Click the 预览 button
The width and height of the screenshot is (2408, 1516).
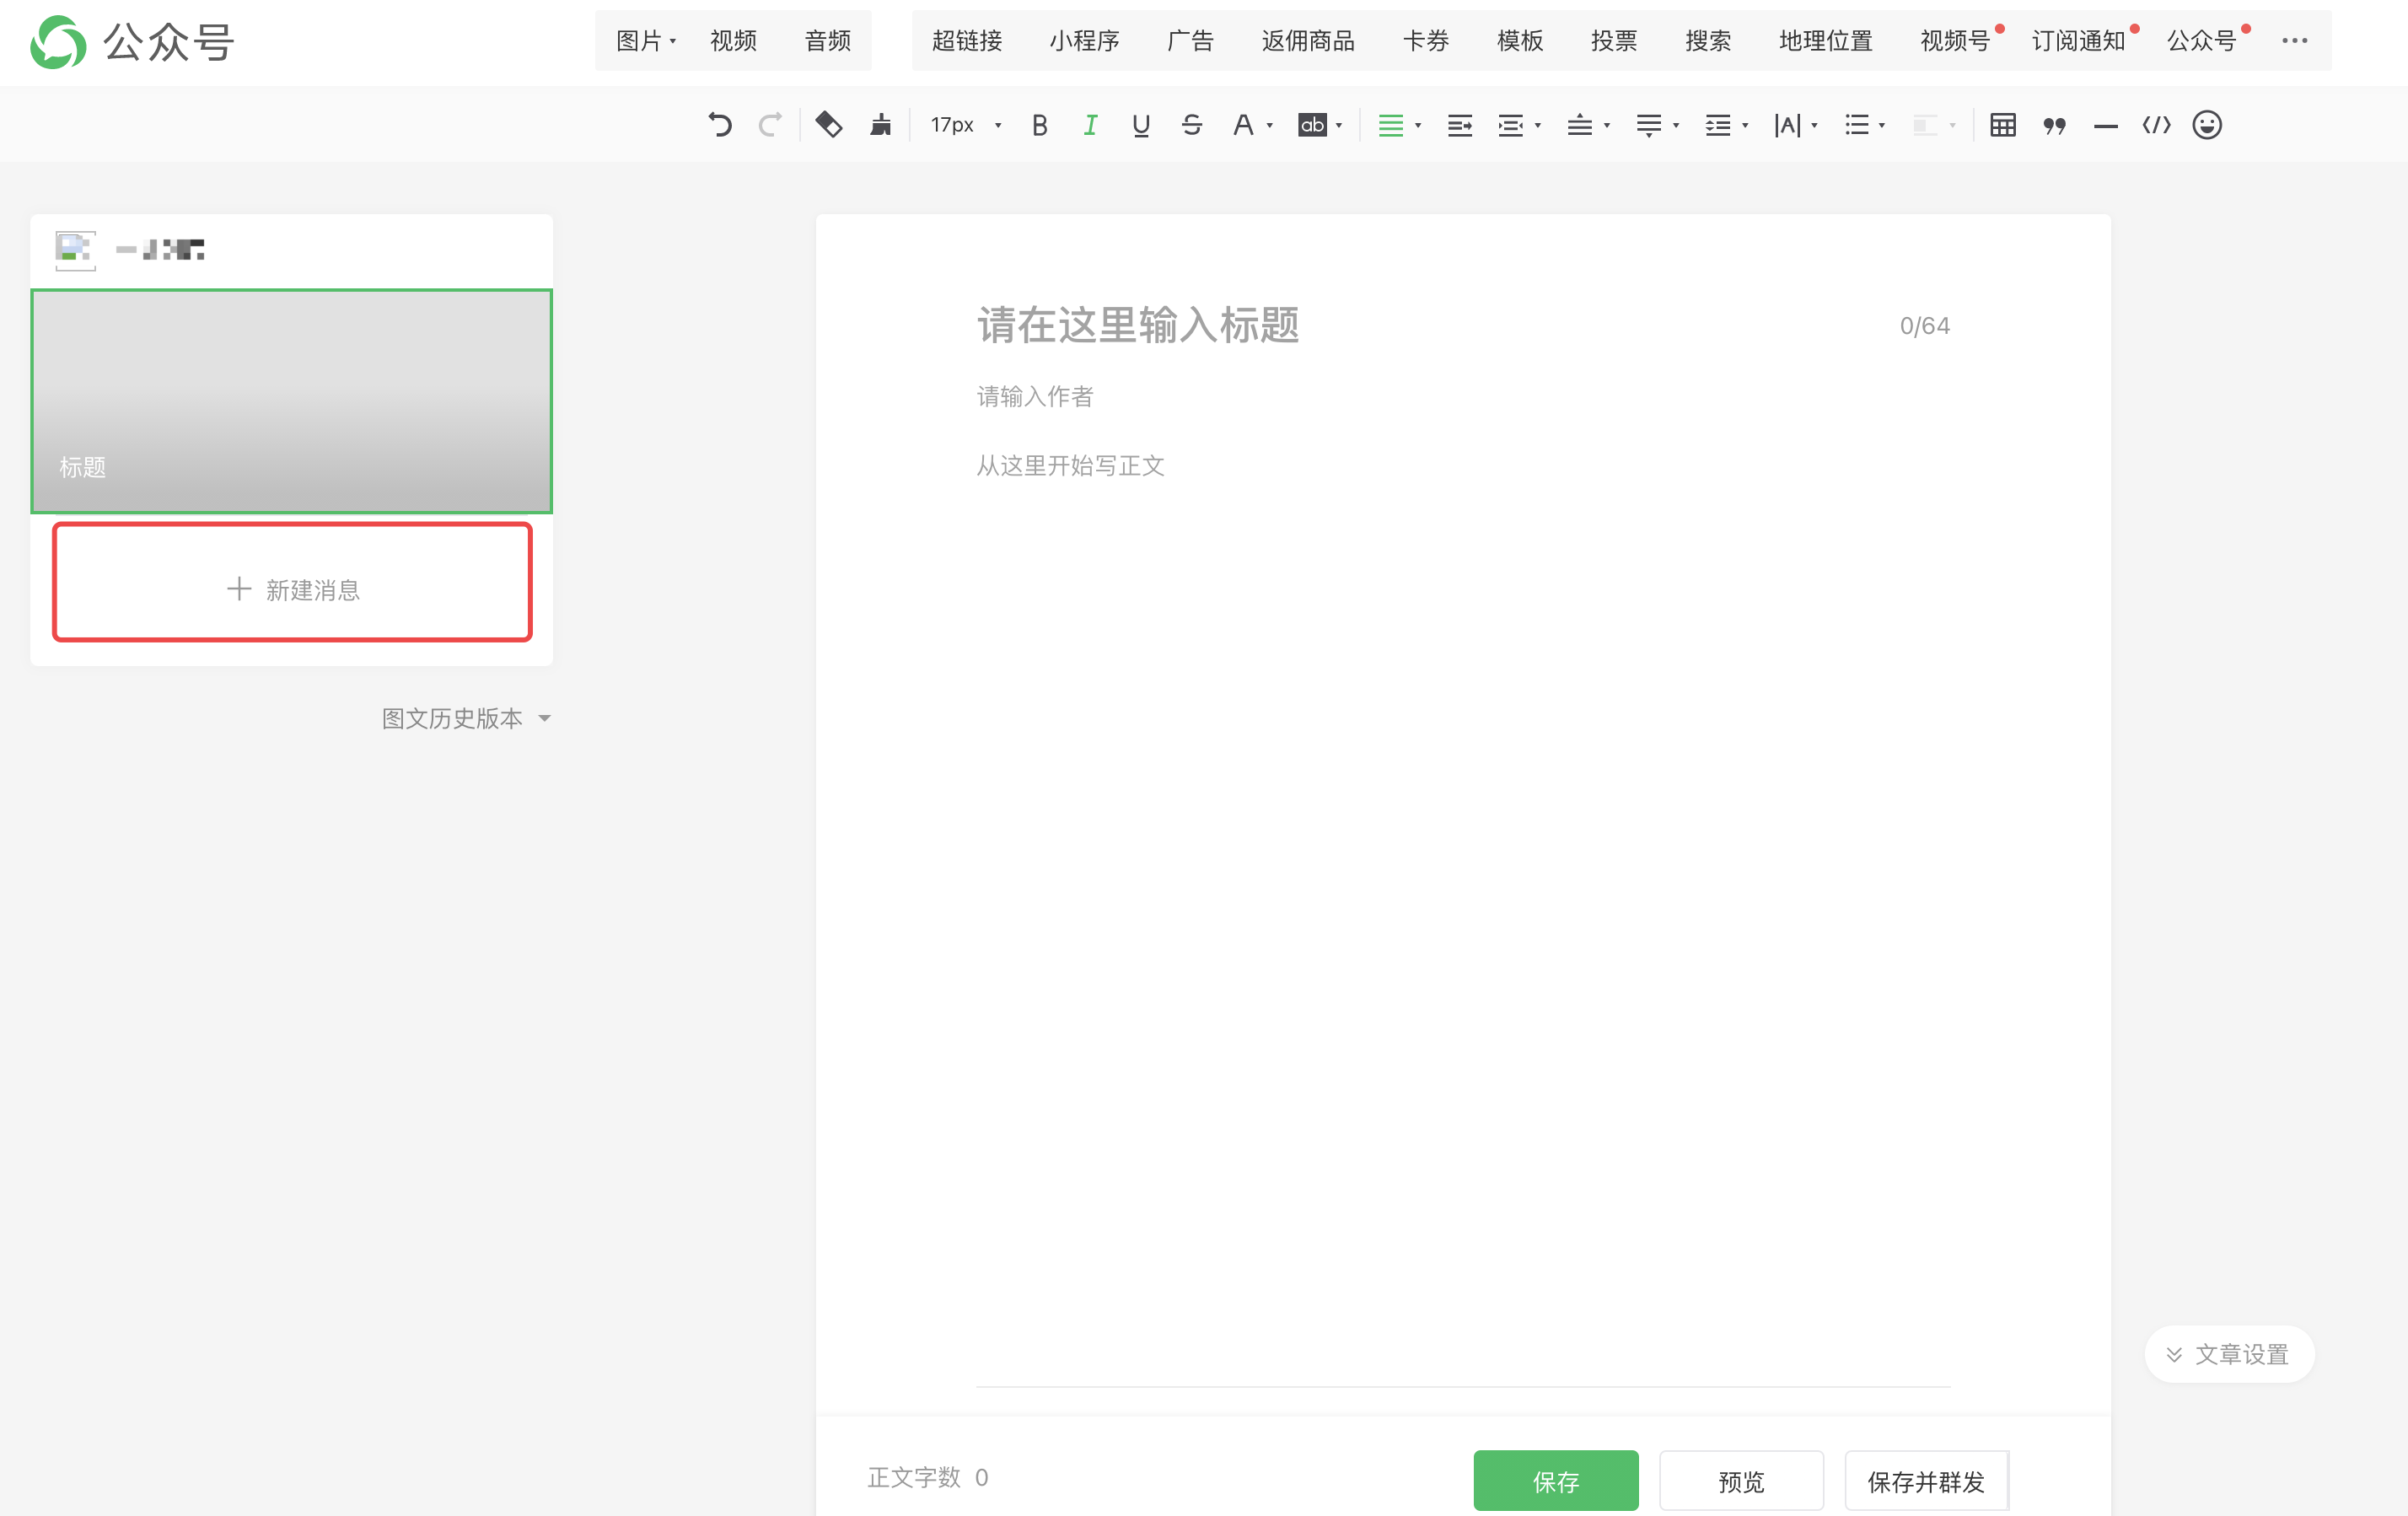[1740, 1480]
